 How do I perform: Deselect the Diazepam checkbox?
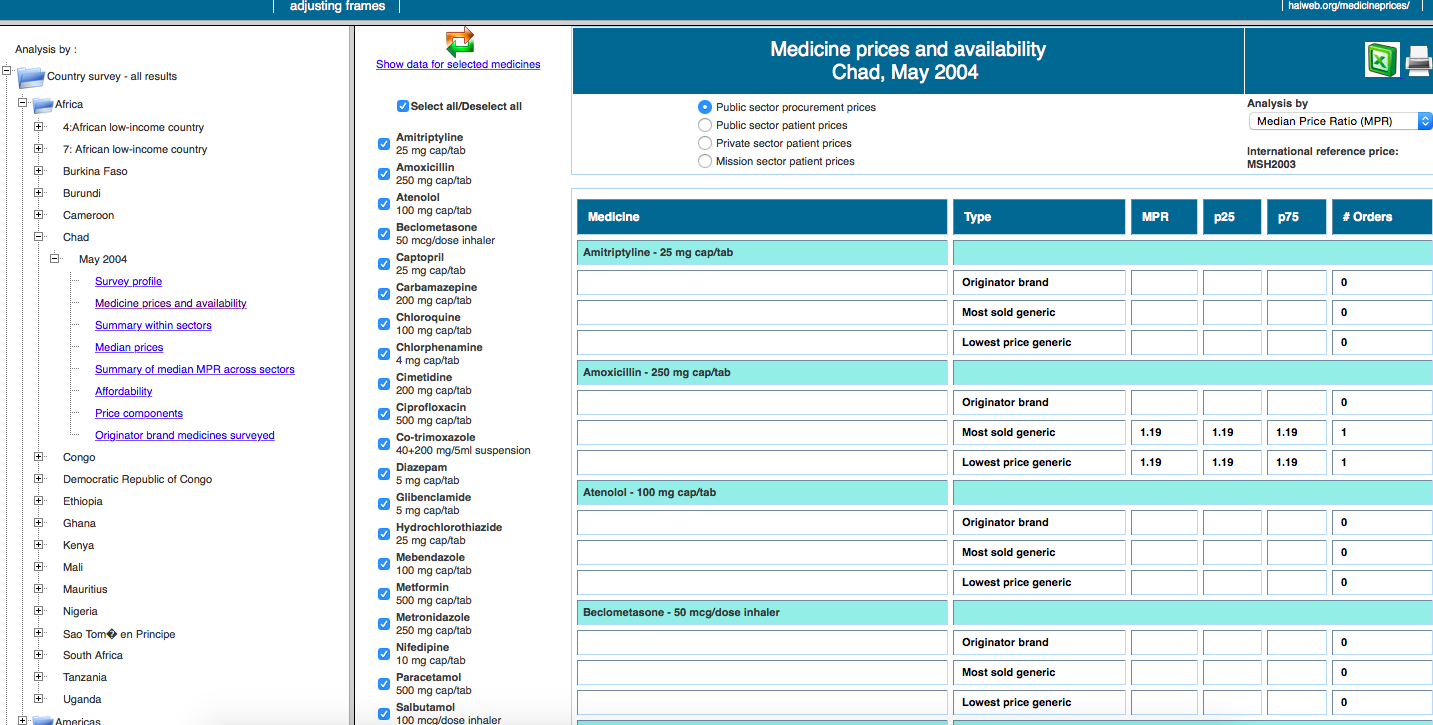[384, 474]
